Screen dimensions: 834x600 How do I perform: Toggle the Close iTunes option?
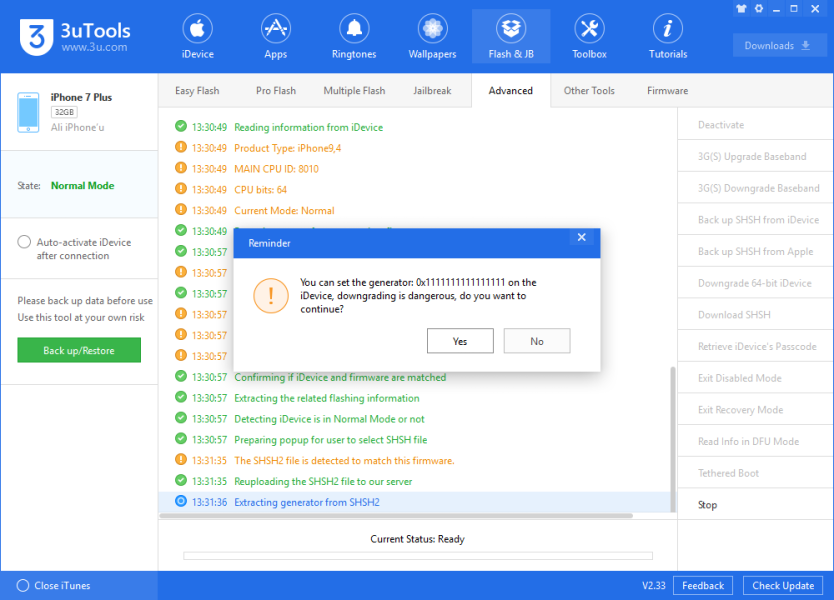point(23,585)
